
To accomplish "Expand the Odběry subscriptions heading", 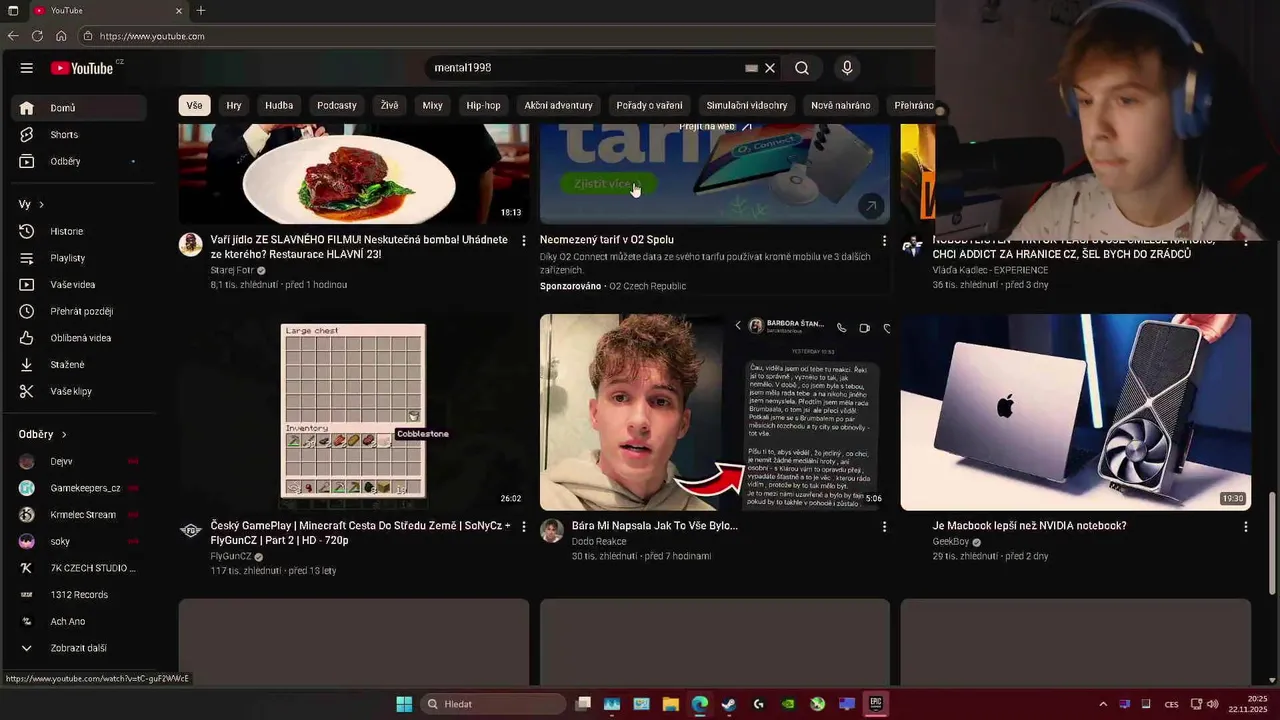I will 42,434.
